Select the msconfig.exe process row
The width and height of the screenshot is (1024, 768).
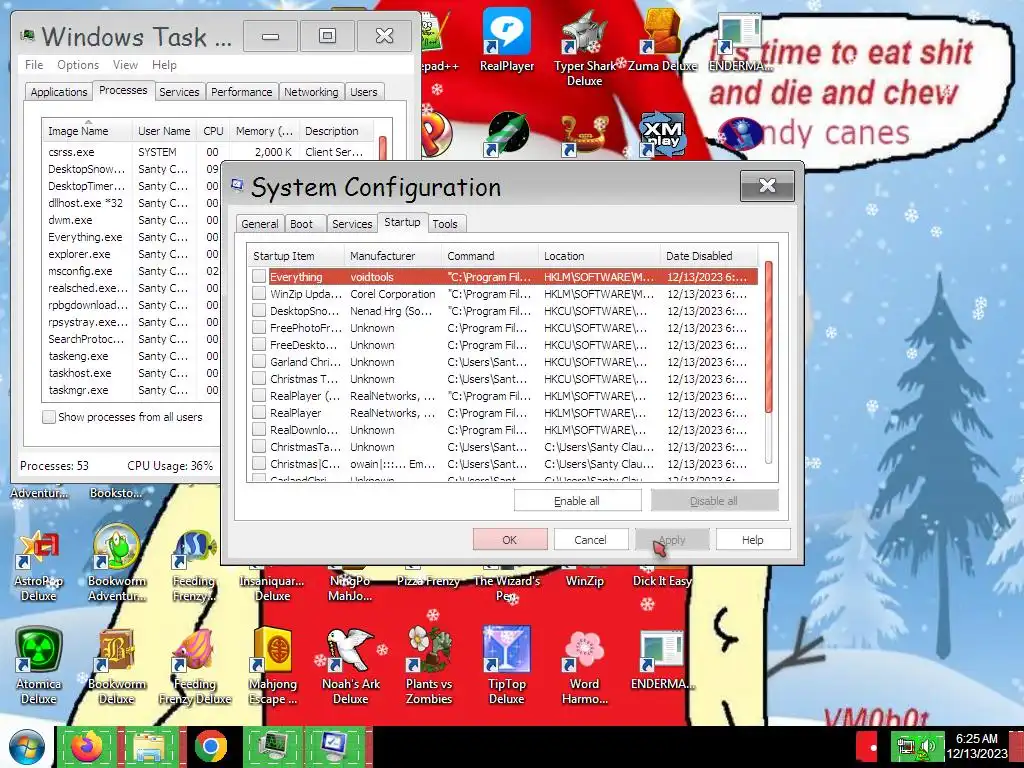click(133, 271)
